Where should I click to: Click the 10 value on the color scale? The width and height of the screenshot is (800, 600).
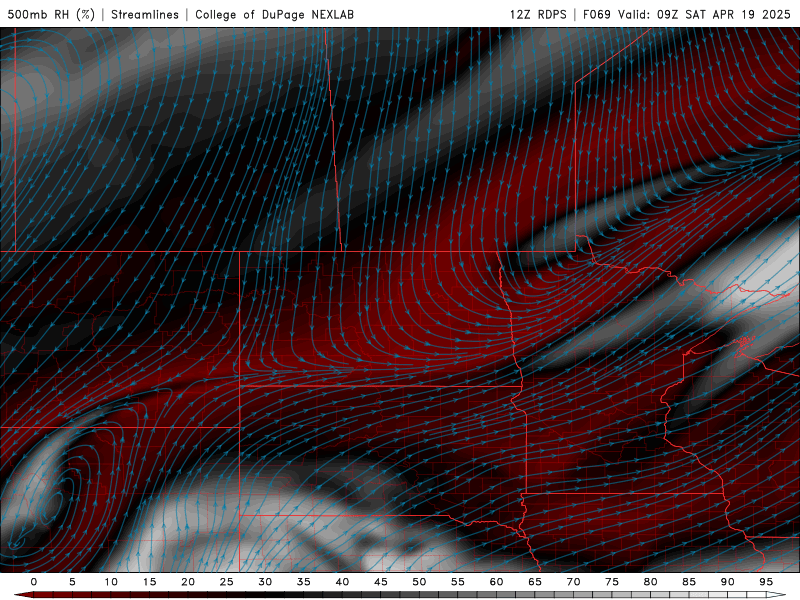click(x=111, y=582)
